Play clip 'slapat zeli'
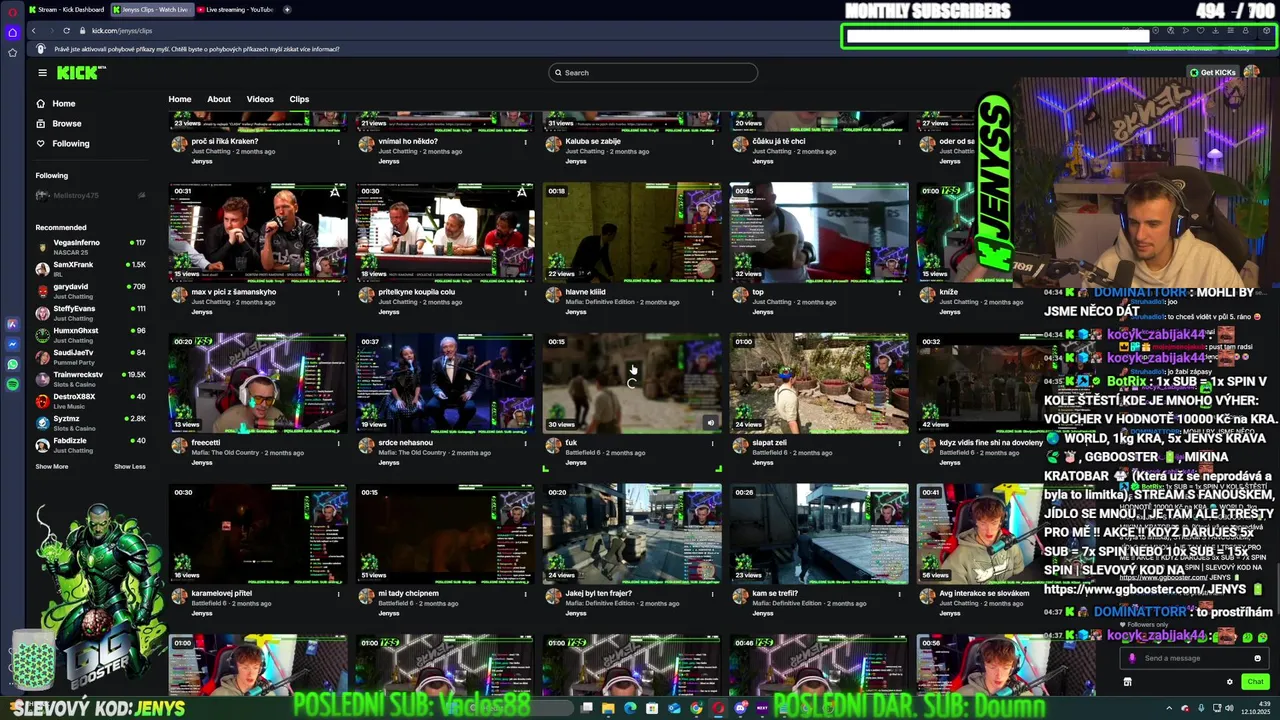This screenshot has height=720, width=1280. click(x=819, y=383)
